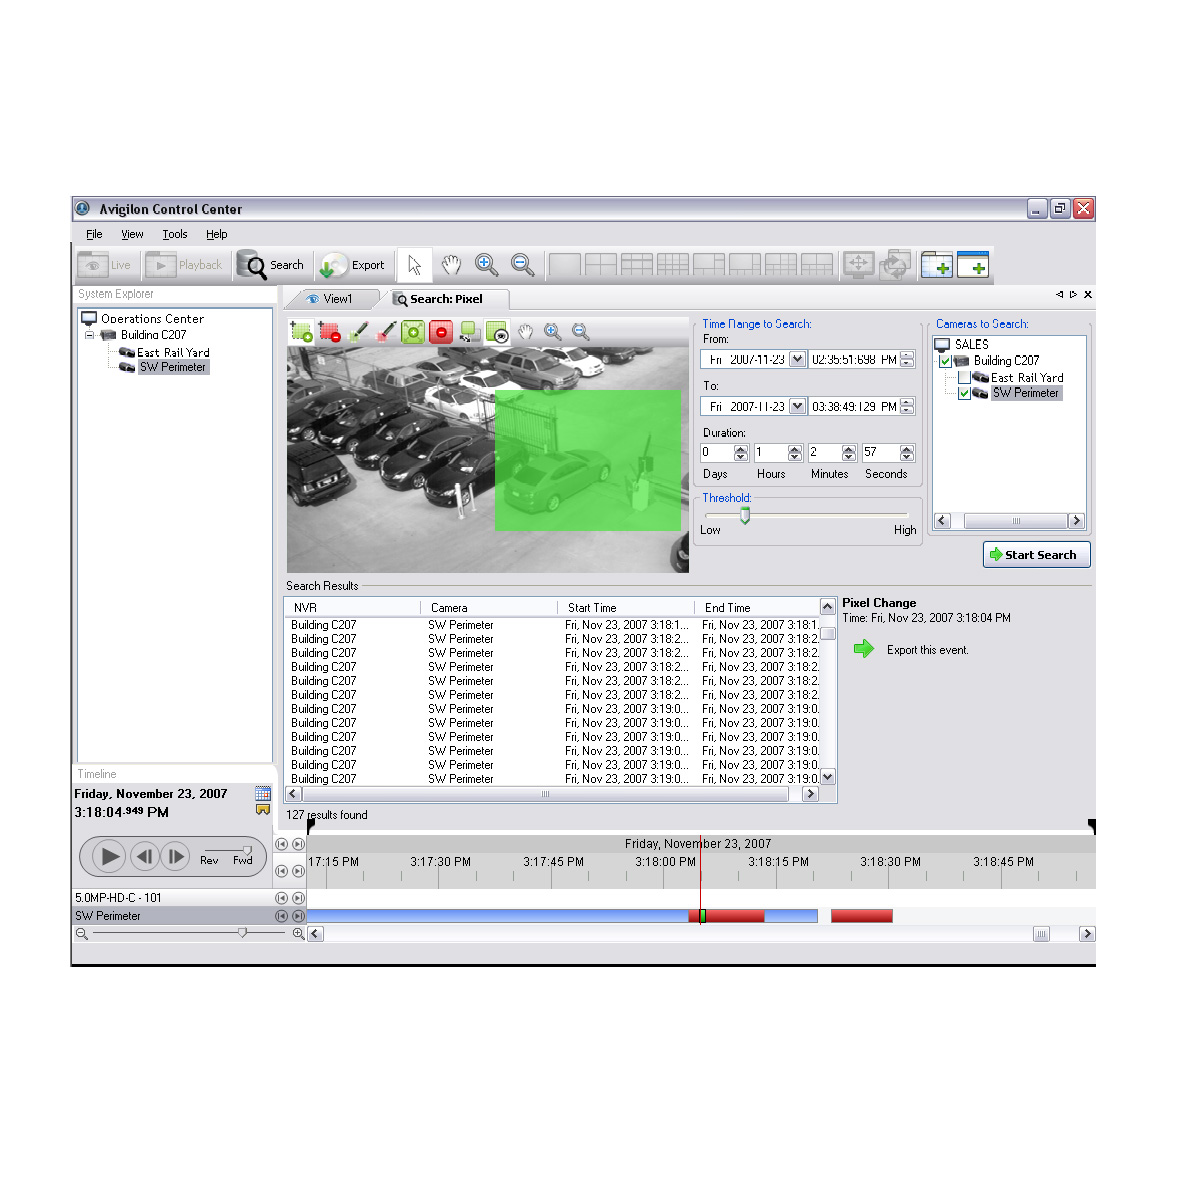Click the green select-all area icon
The width and height of the screenshot is (1200, 1200).
coord(413,332)
